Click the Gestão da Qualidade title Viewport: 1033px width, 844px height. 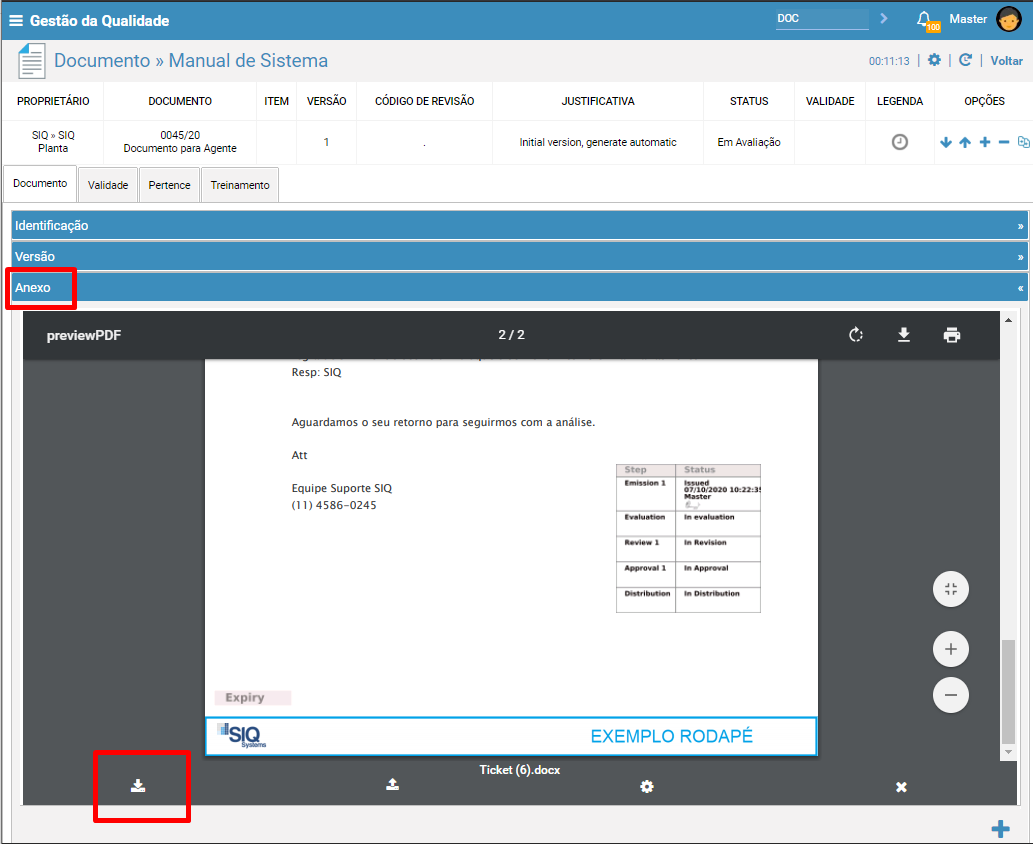pyautogui.click(x=99, y=21)
